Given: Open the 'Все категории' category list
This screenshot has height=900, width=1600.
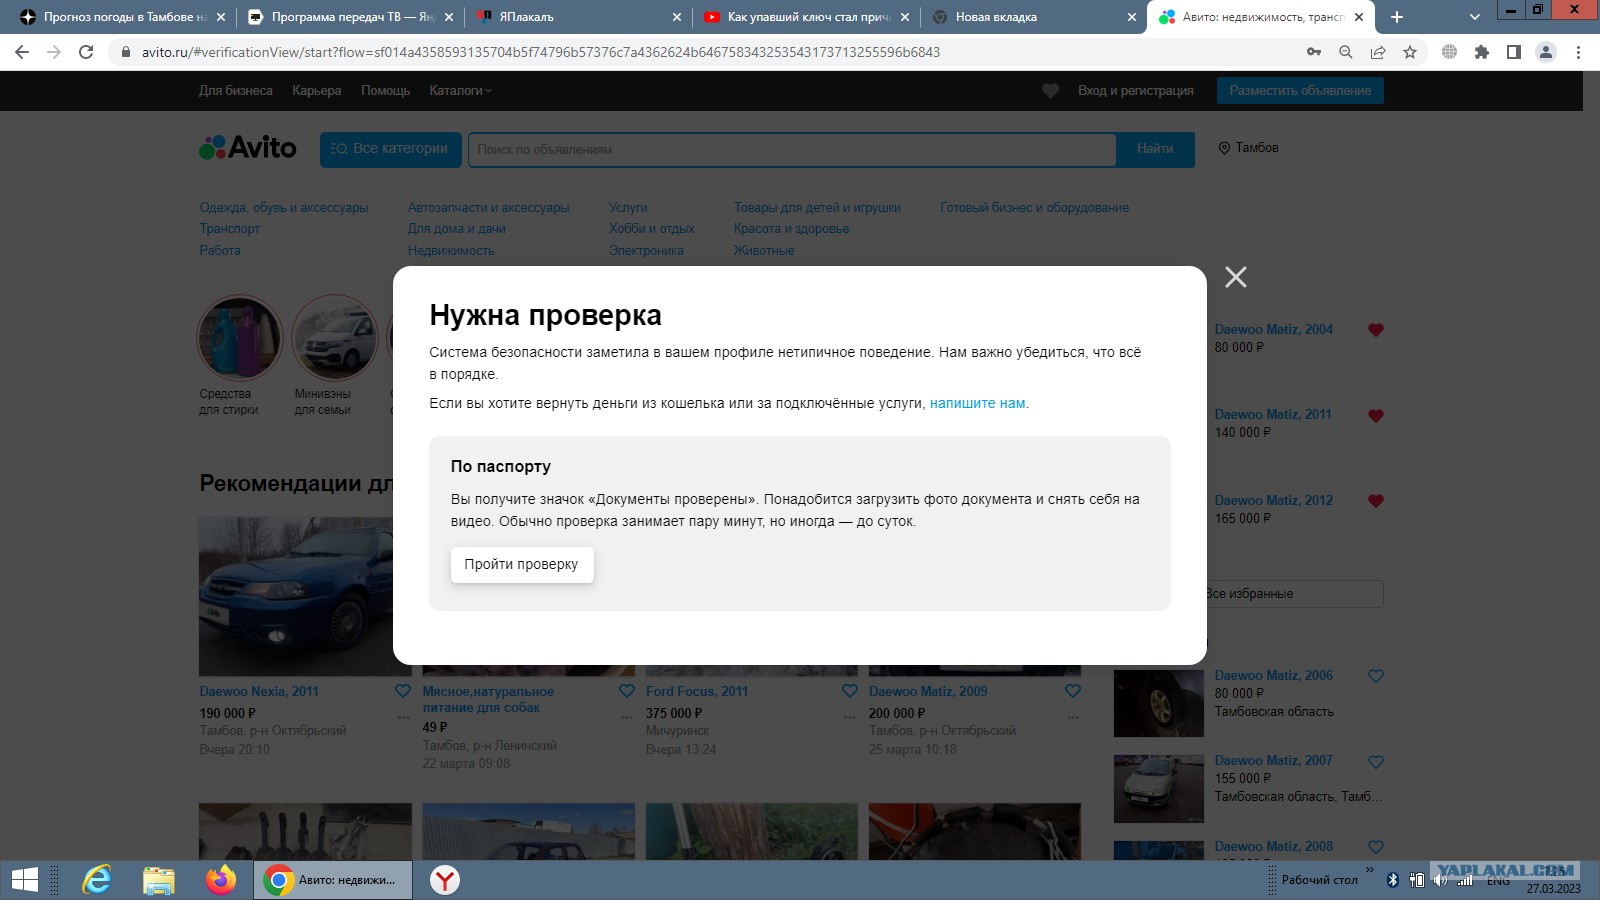Looking at the screenshot, I should coord(390,149).
